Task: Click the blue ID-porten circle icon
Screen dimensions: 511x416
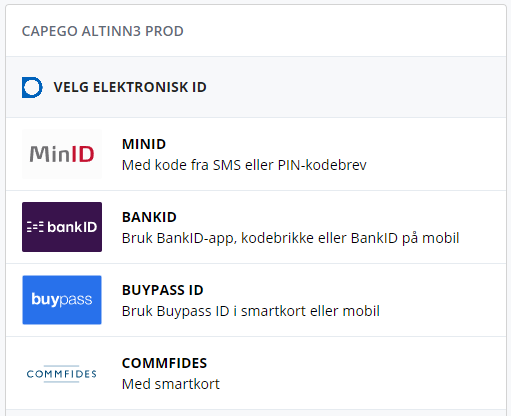Action: click(32, 87)
